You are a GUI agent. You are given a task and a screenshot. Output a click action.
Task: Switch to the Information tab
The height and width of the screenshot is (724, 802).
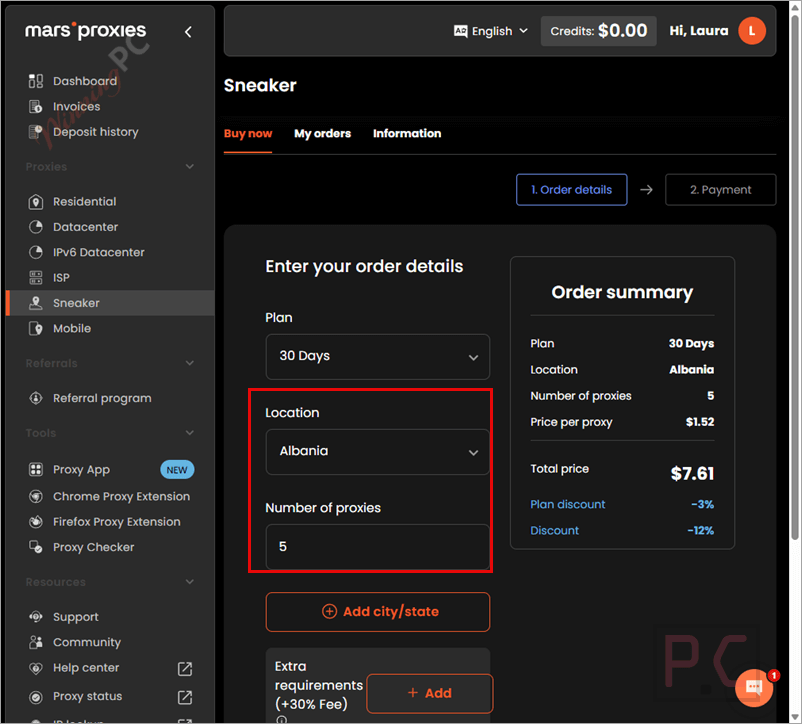(407, 133)
